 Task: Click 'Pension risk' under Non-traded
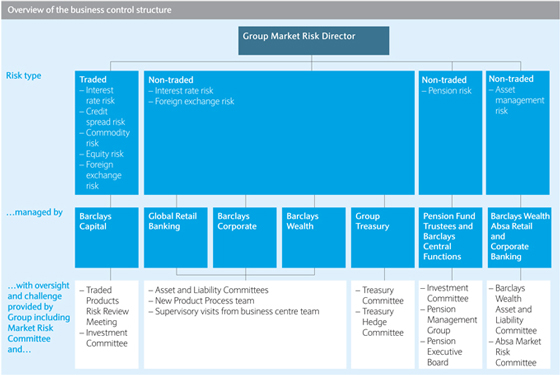[x=447, y=91]
